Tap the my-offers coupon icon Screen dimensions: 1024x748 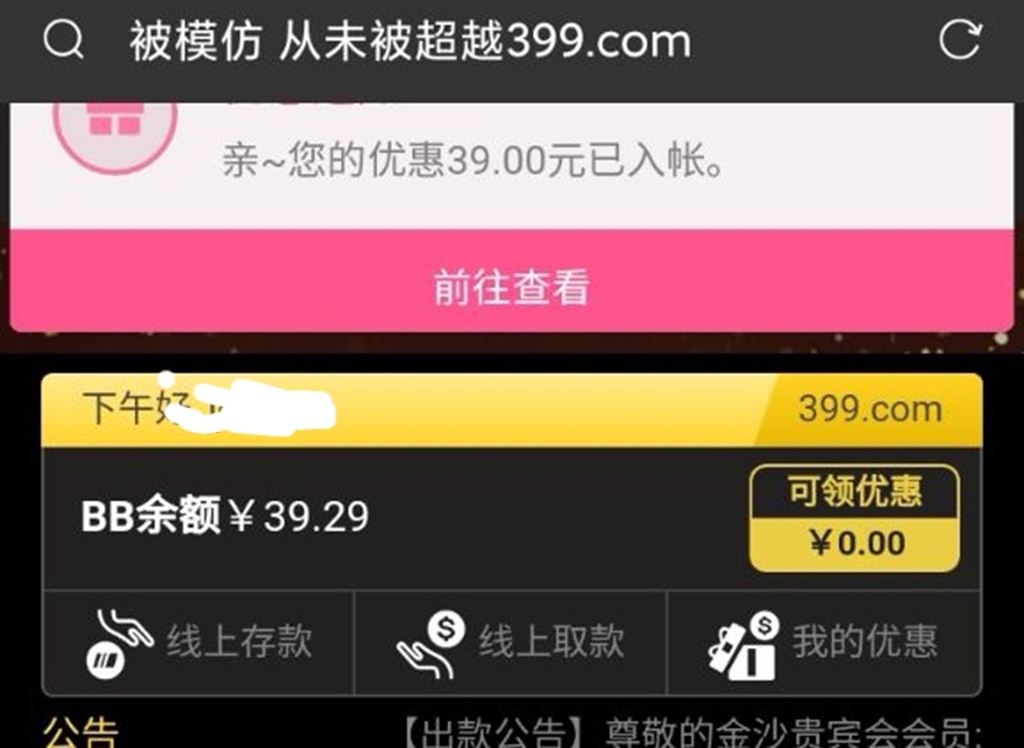click(744, 645)
